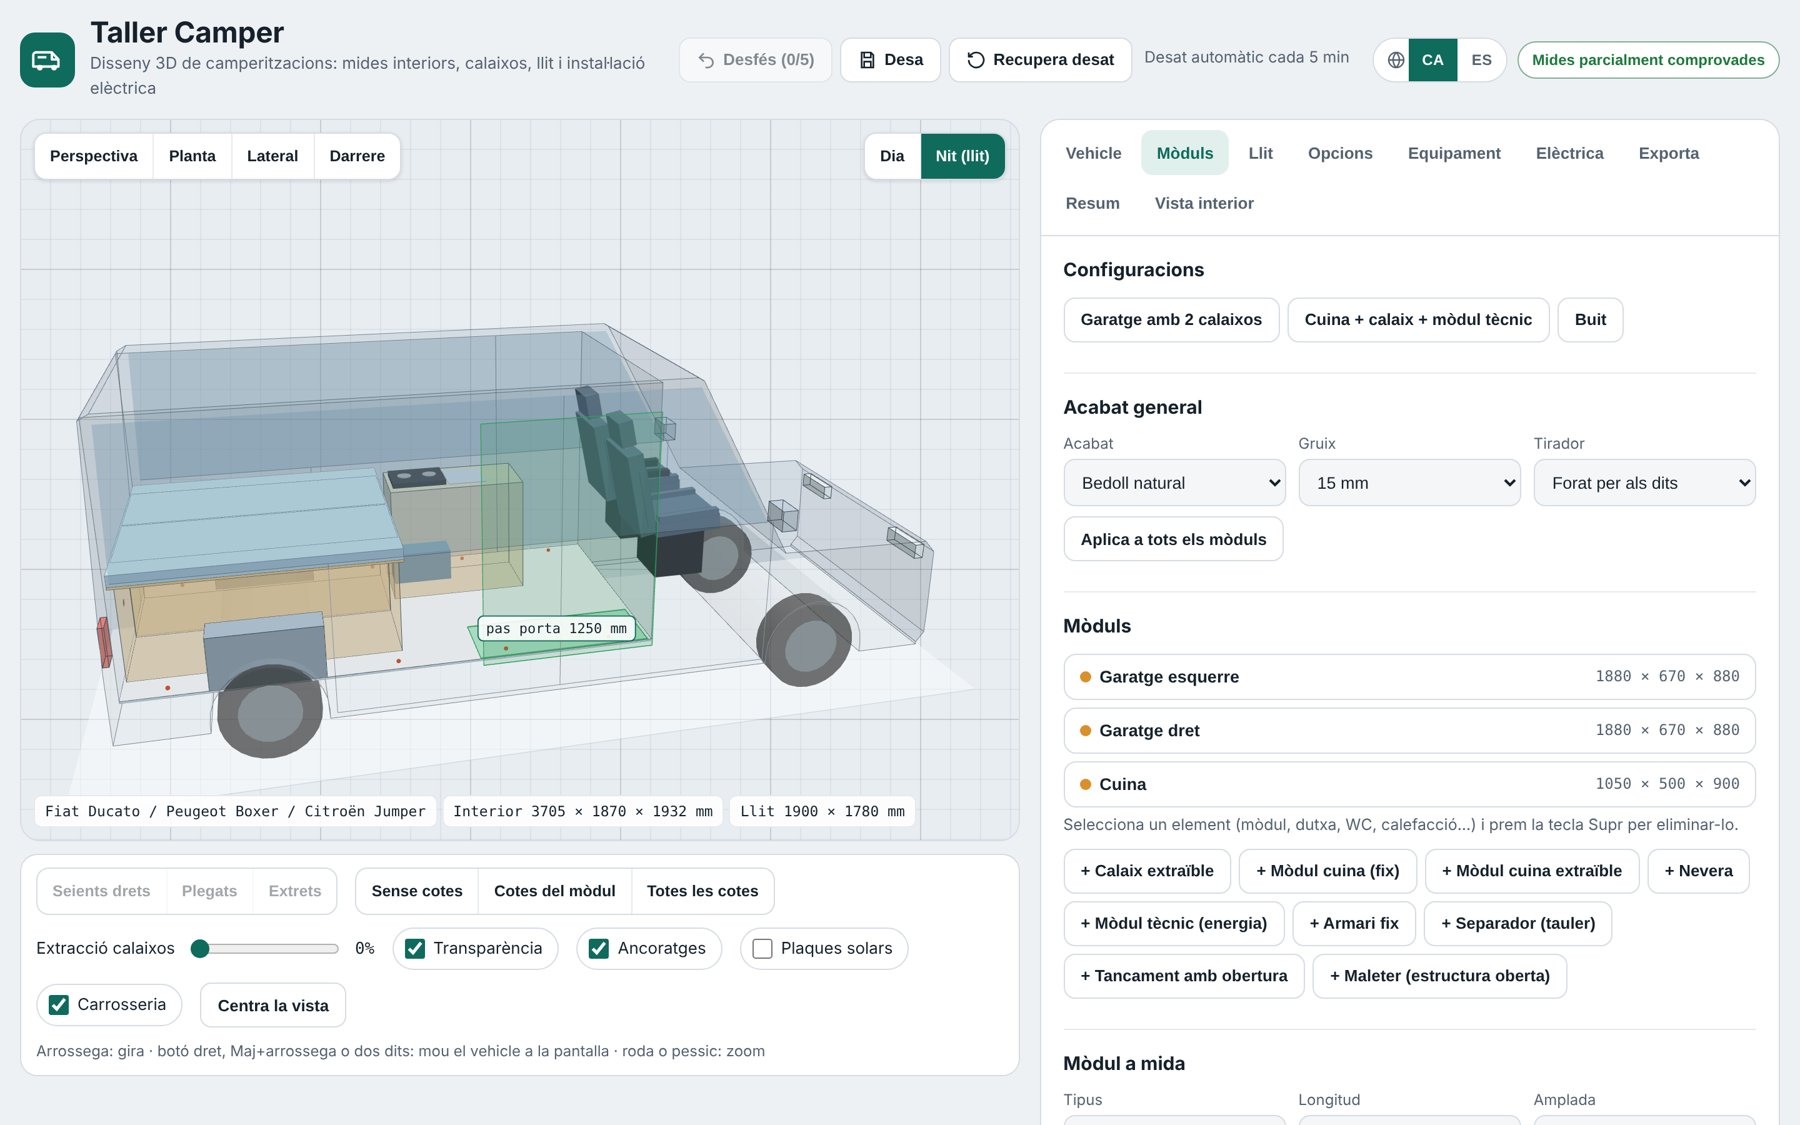Select the Cuina module row
This screenshot has height=1125, width=1800.
pyautogui.click(x=1409, y=784)
